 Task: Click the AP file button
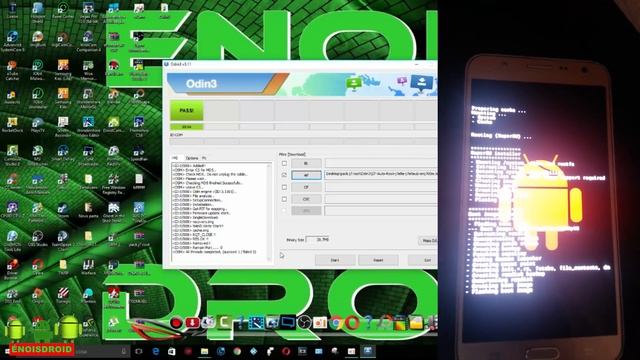(306, 175)
